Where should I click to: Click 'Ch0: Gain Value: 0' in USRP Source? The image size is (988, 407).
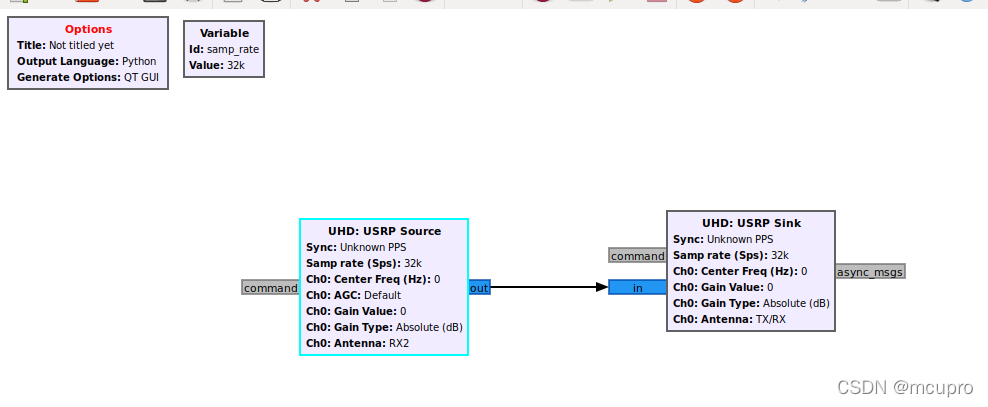[356, 311]
